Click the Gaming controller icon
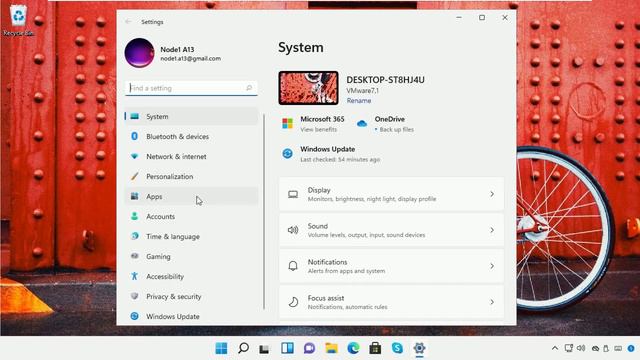The image size is (640, 360). click(x=134, y=256)
